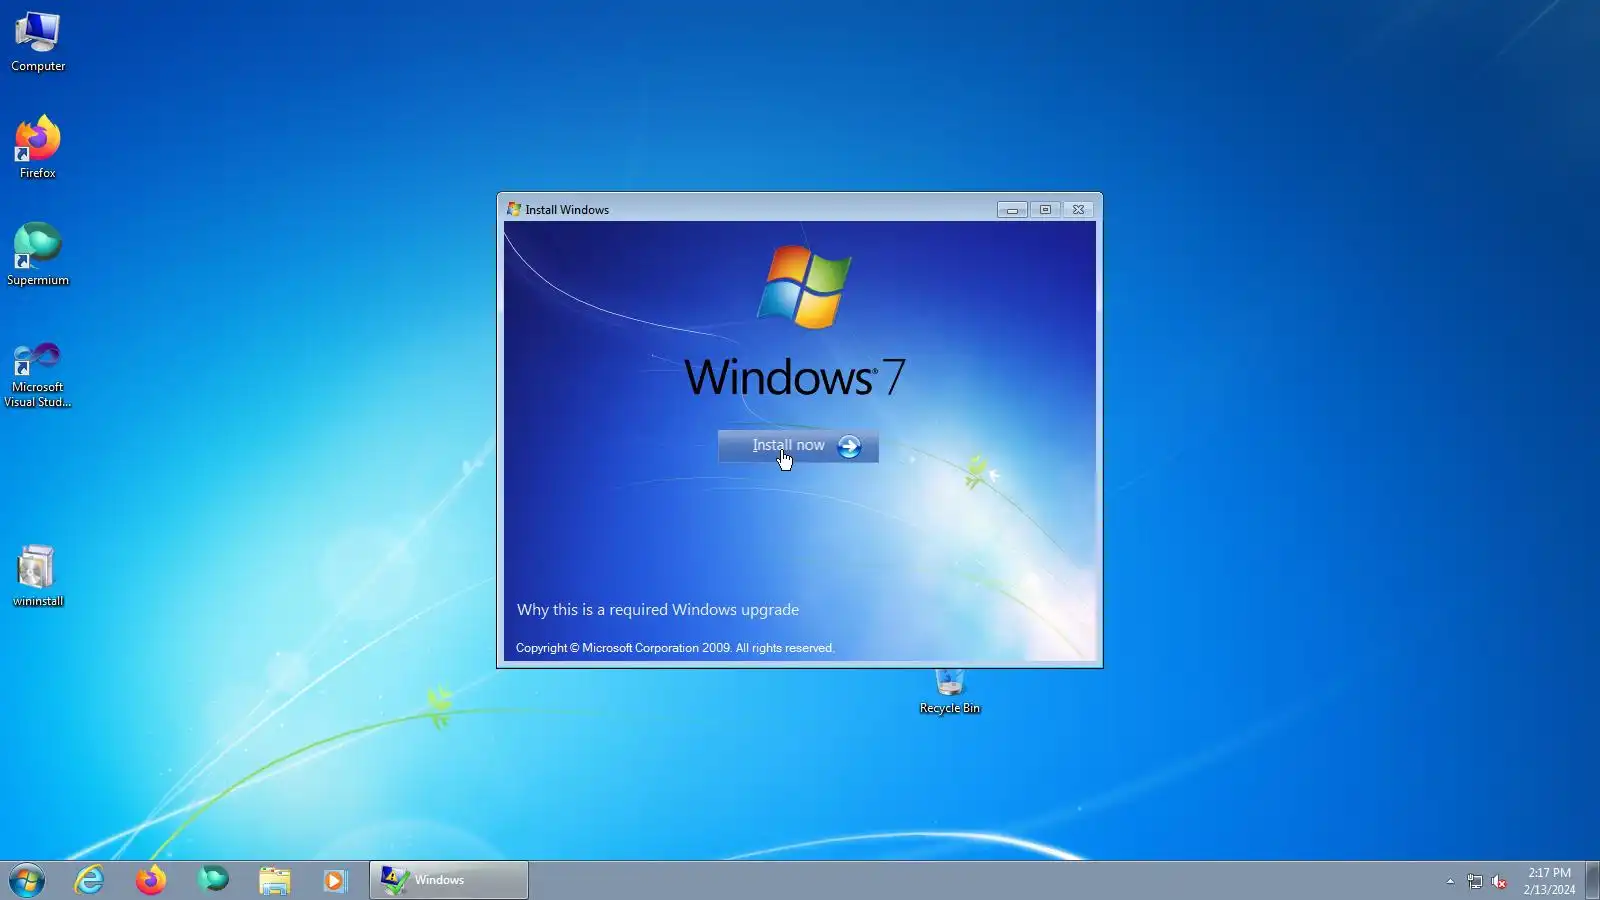This screenshot has width=1600, height=900.
Task: Open the network tray icon
Action: 1475,881
